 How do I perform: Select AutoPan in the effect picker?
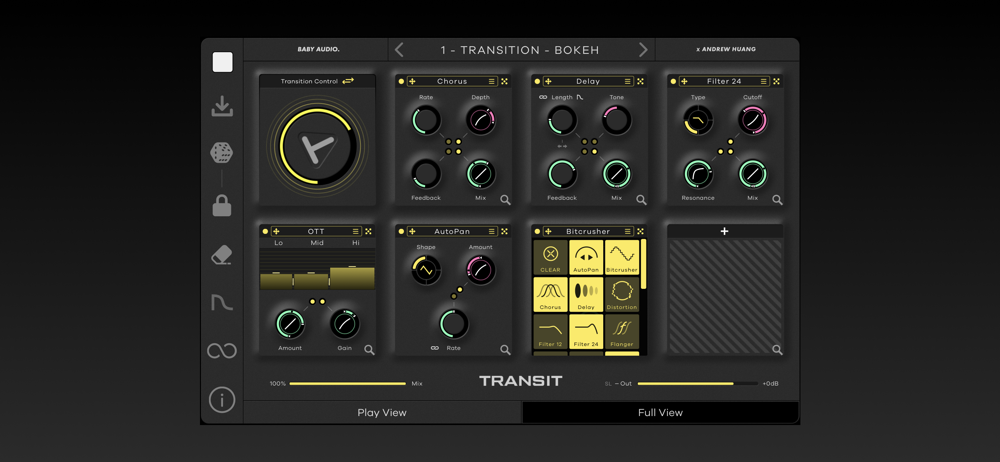click(x=586, y=257)
